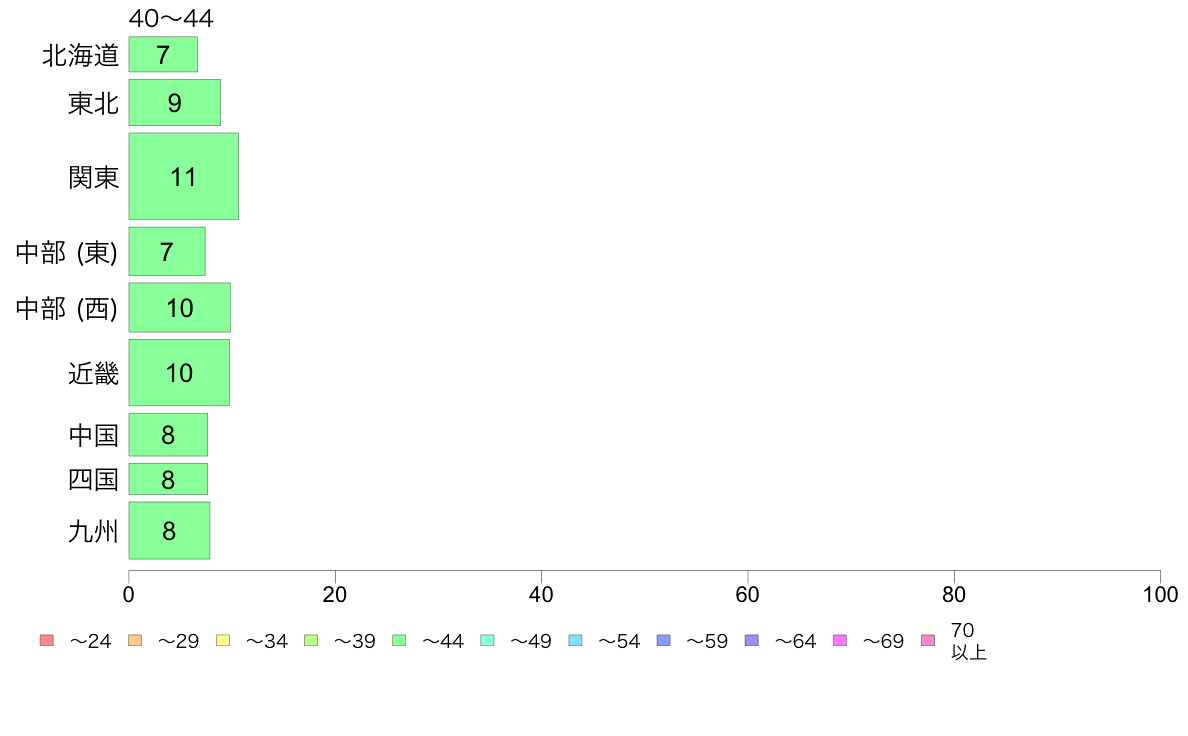
Task: Click the magenta ~69 legend swatch
Action: tap(839, 640)
